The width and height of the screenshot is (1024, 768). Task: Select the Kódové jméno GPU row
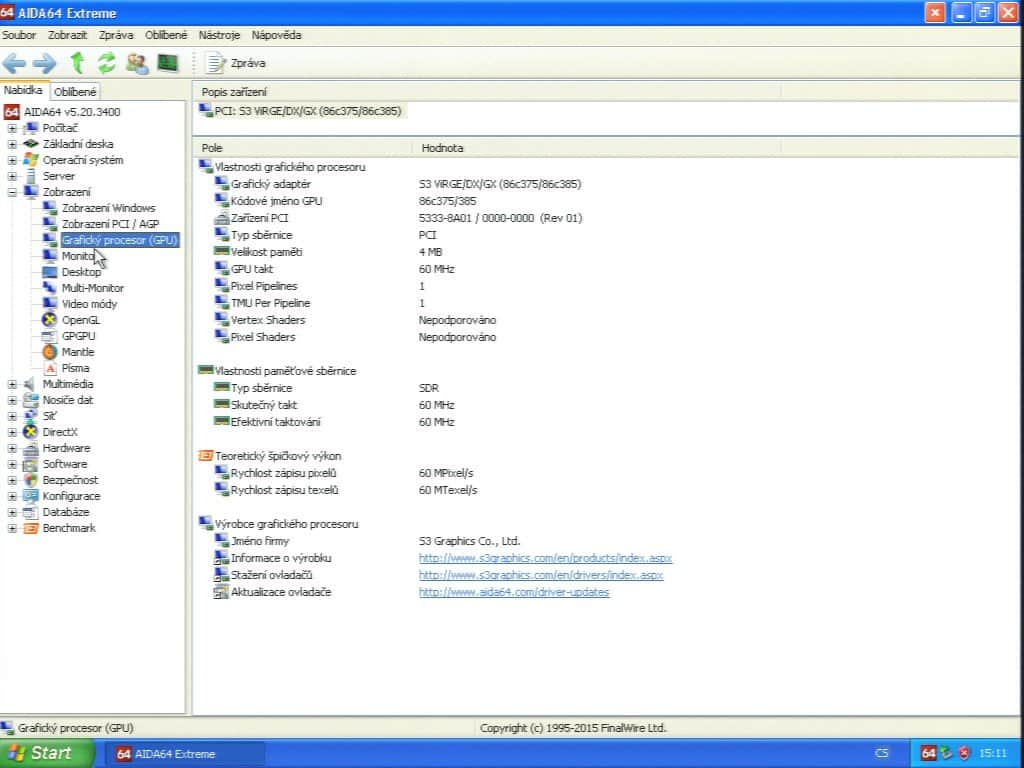tap(276, 201)
